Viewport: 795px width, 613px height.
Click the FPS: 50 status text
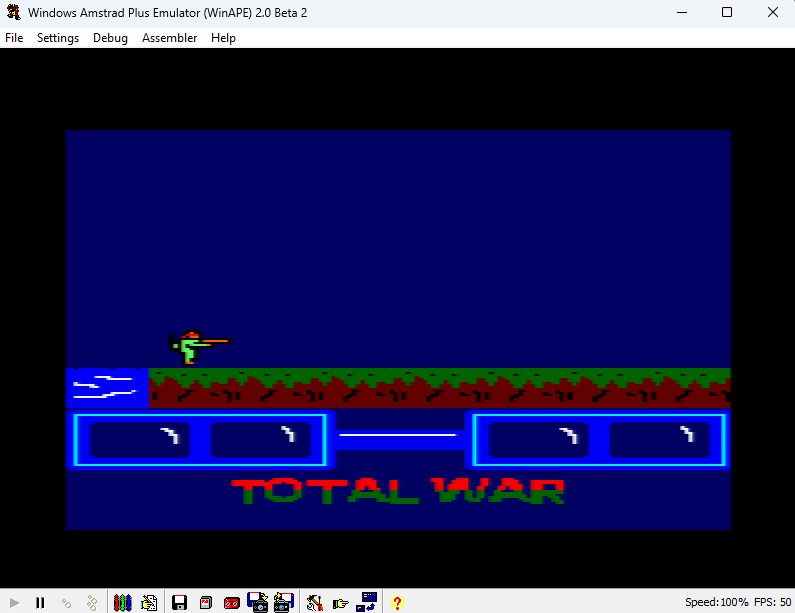click(772, 602)
